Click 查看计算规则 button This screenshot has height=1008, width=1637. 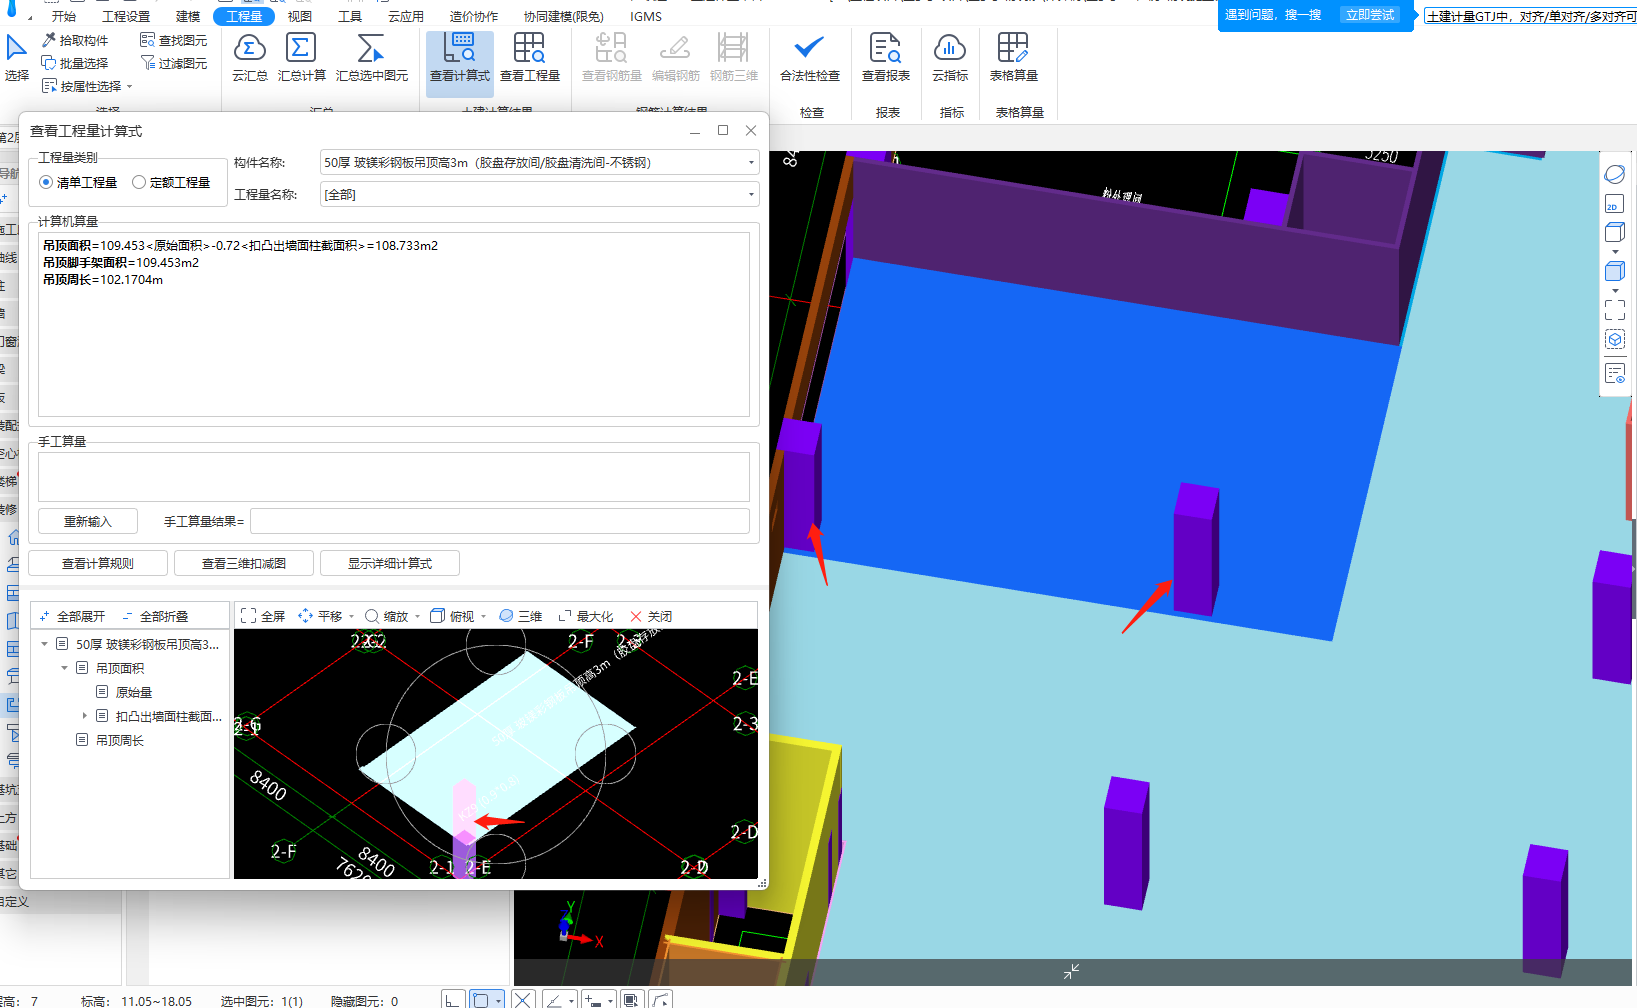98,563
